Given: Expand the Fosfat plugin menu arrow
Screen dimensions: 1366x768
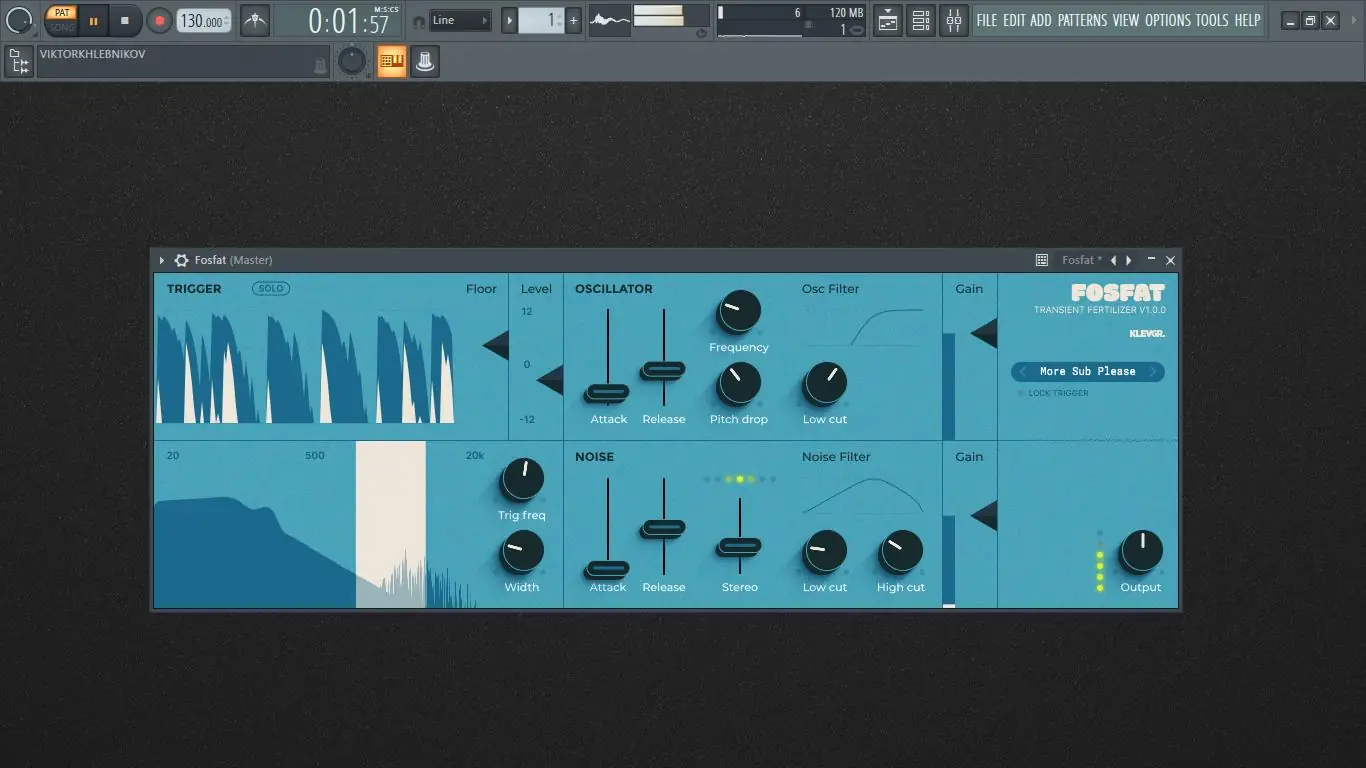Looking at the screenshot, I should coord(161,260).
